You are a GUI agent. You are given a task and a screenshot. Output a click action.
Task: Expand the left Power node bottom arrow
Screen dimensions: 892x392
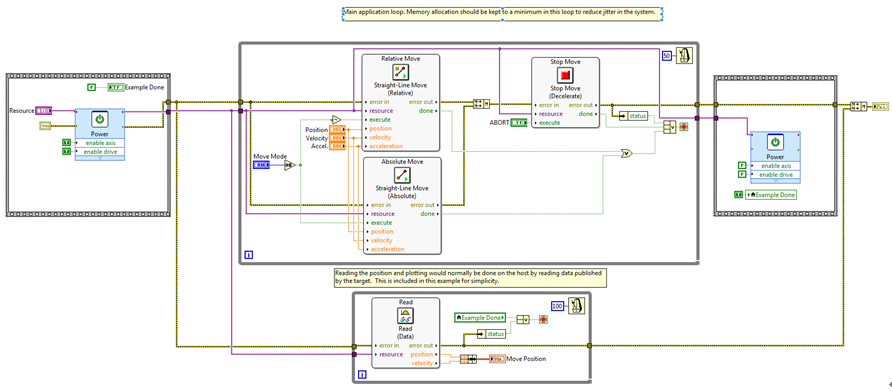pos(100,158)
